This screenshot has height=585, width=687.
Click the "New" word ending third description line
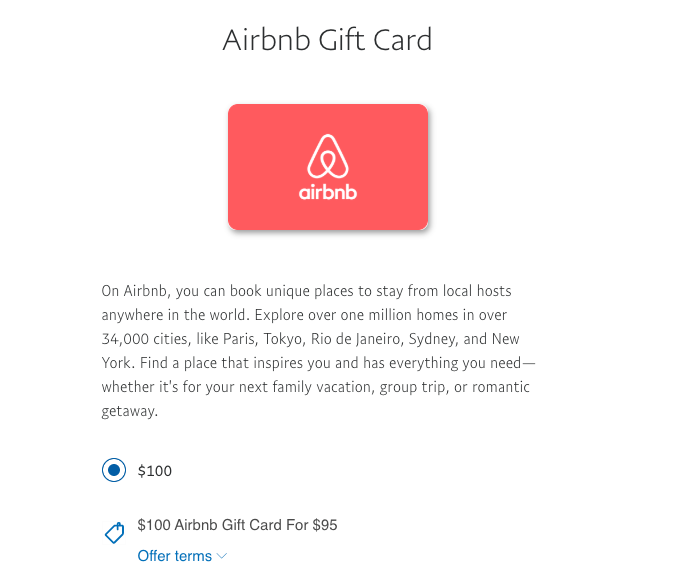(505, 339)
